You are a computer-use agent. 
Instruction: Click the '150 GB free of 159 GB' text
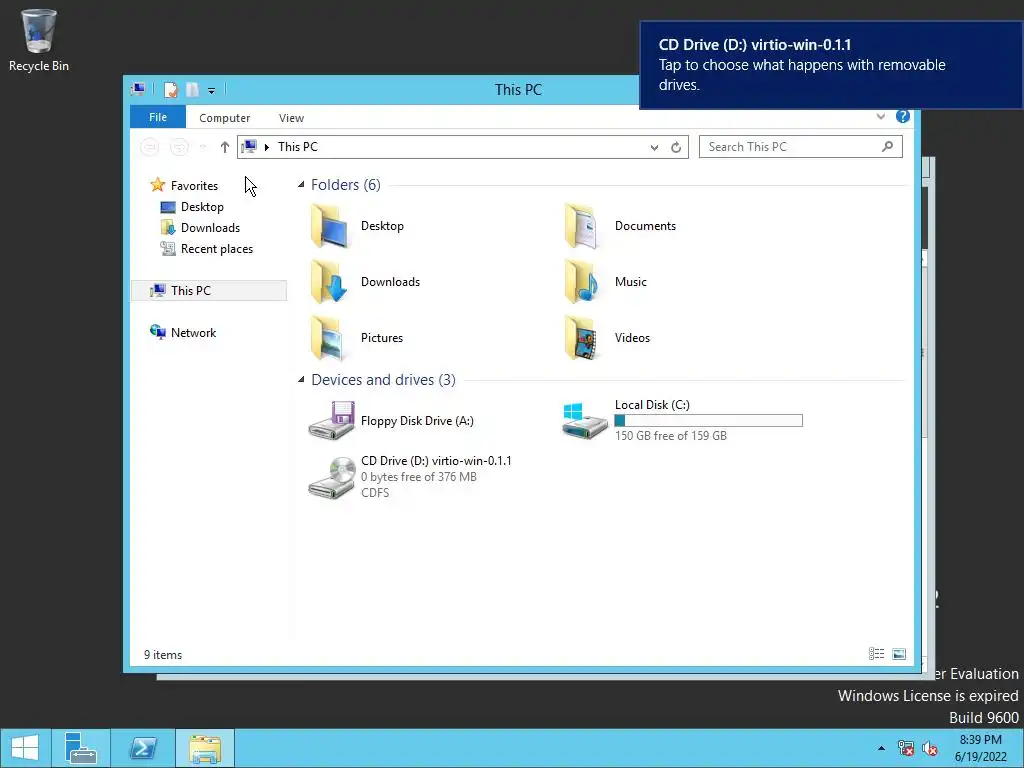(x=671, y=436)
